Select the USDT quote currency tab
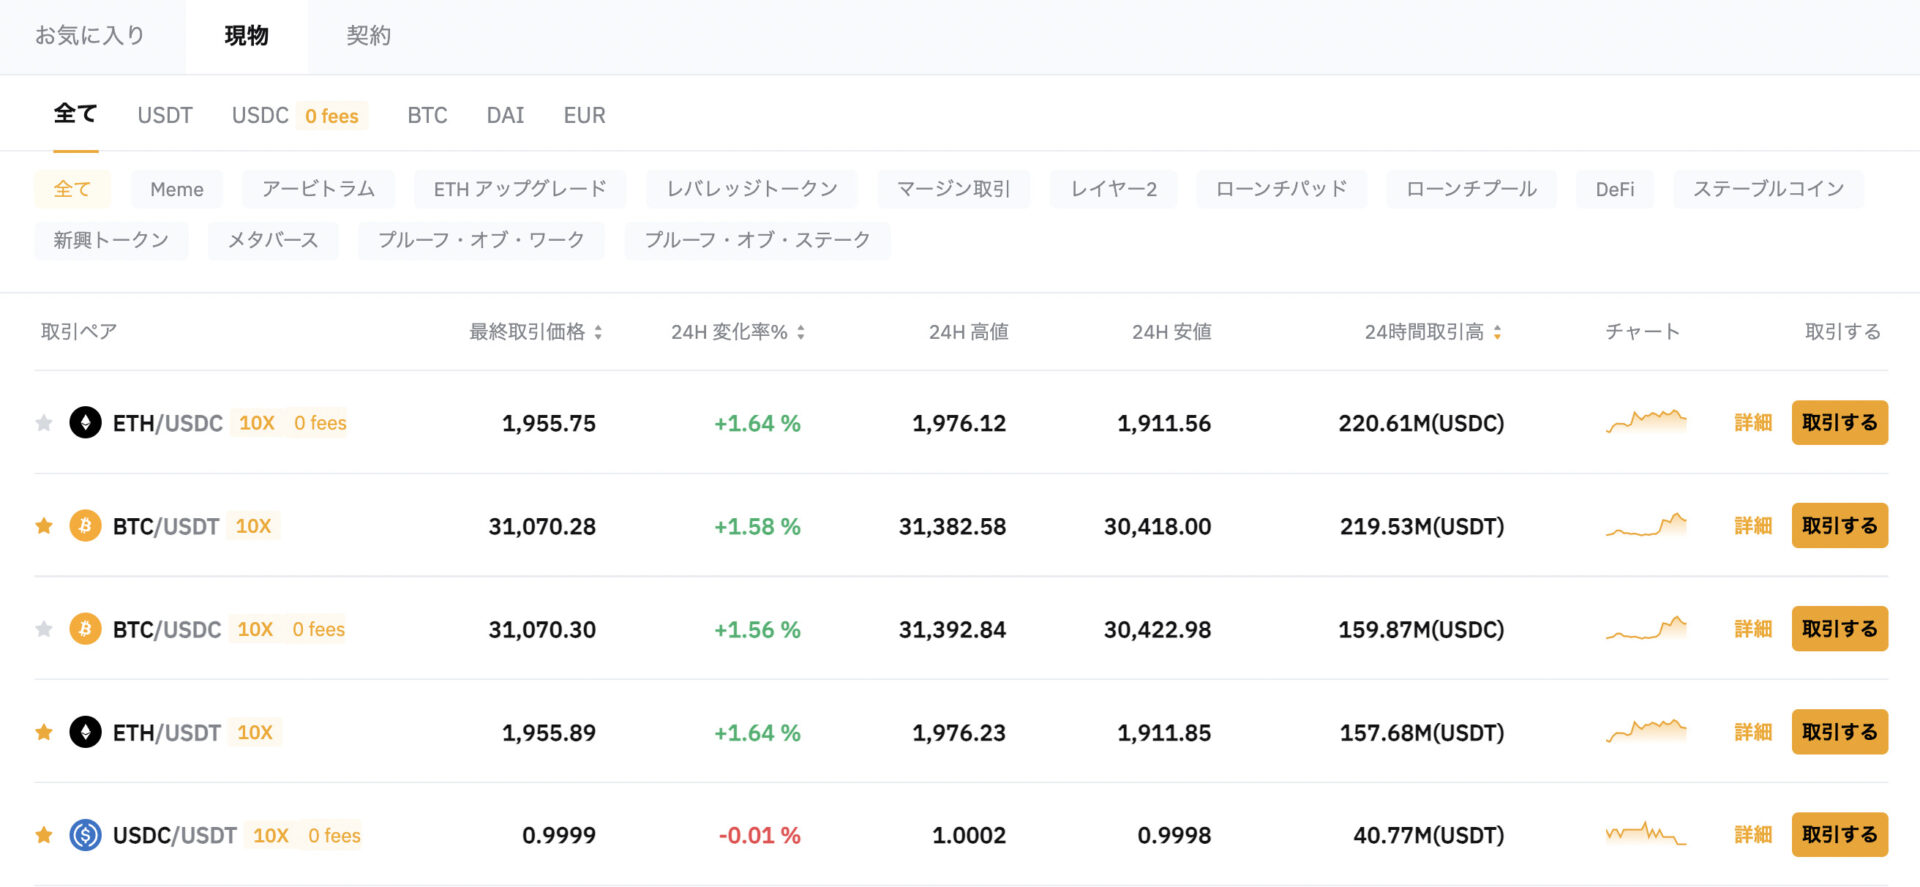 [165, 115]
